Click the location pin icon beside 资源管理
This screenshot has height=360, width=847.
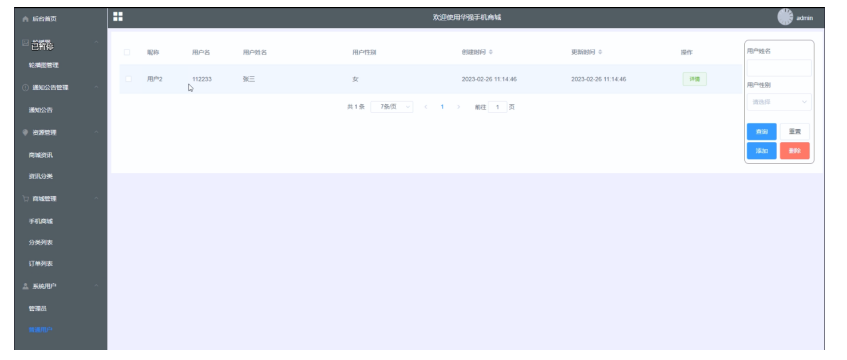click(x=25, y=132)
